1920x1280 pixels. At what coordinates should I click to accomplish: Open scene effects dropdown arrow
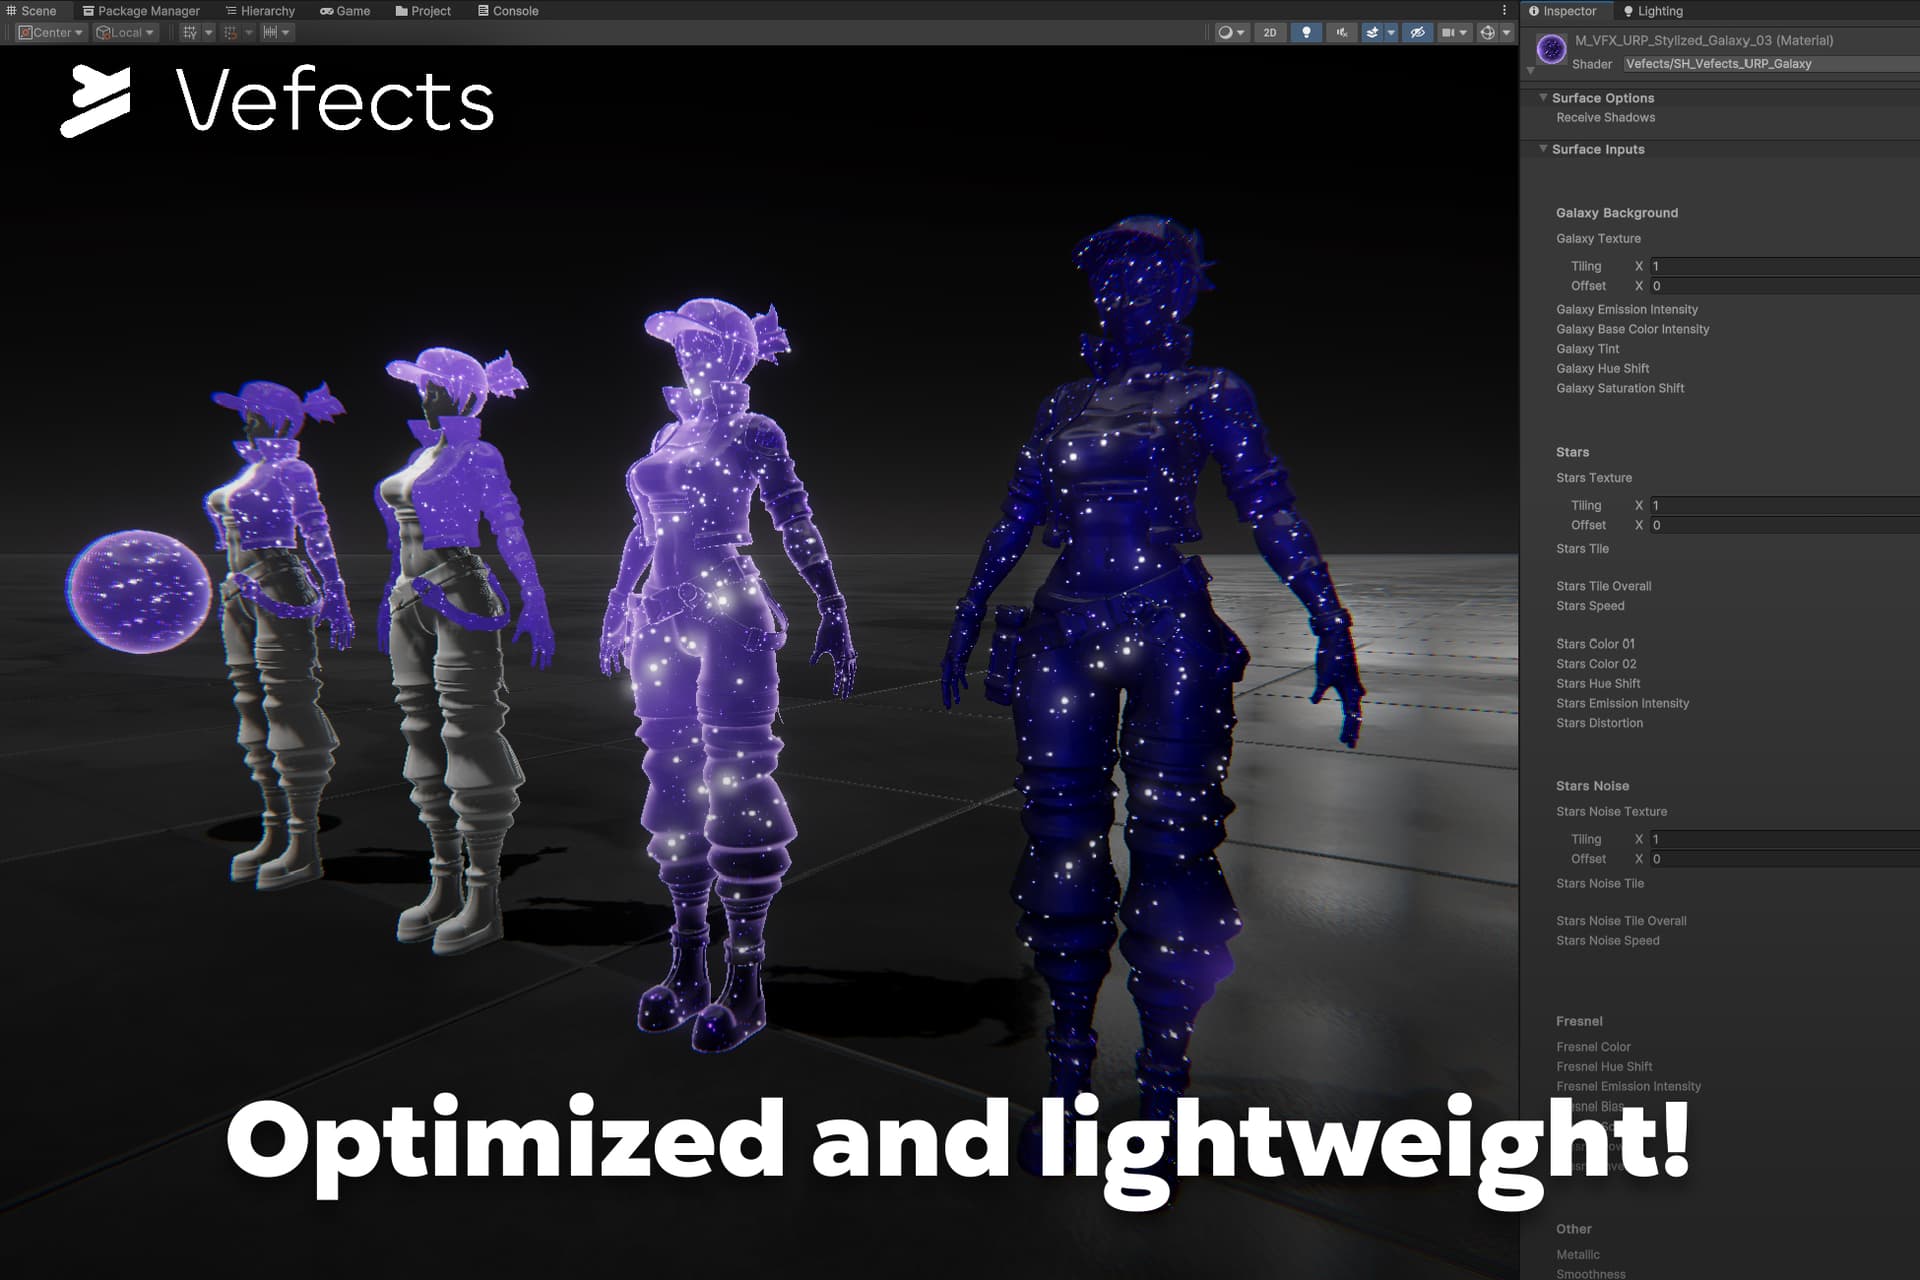pos(1391,33)
